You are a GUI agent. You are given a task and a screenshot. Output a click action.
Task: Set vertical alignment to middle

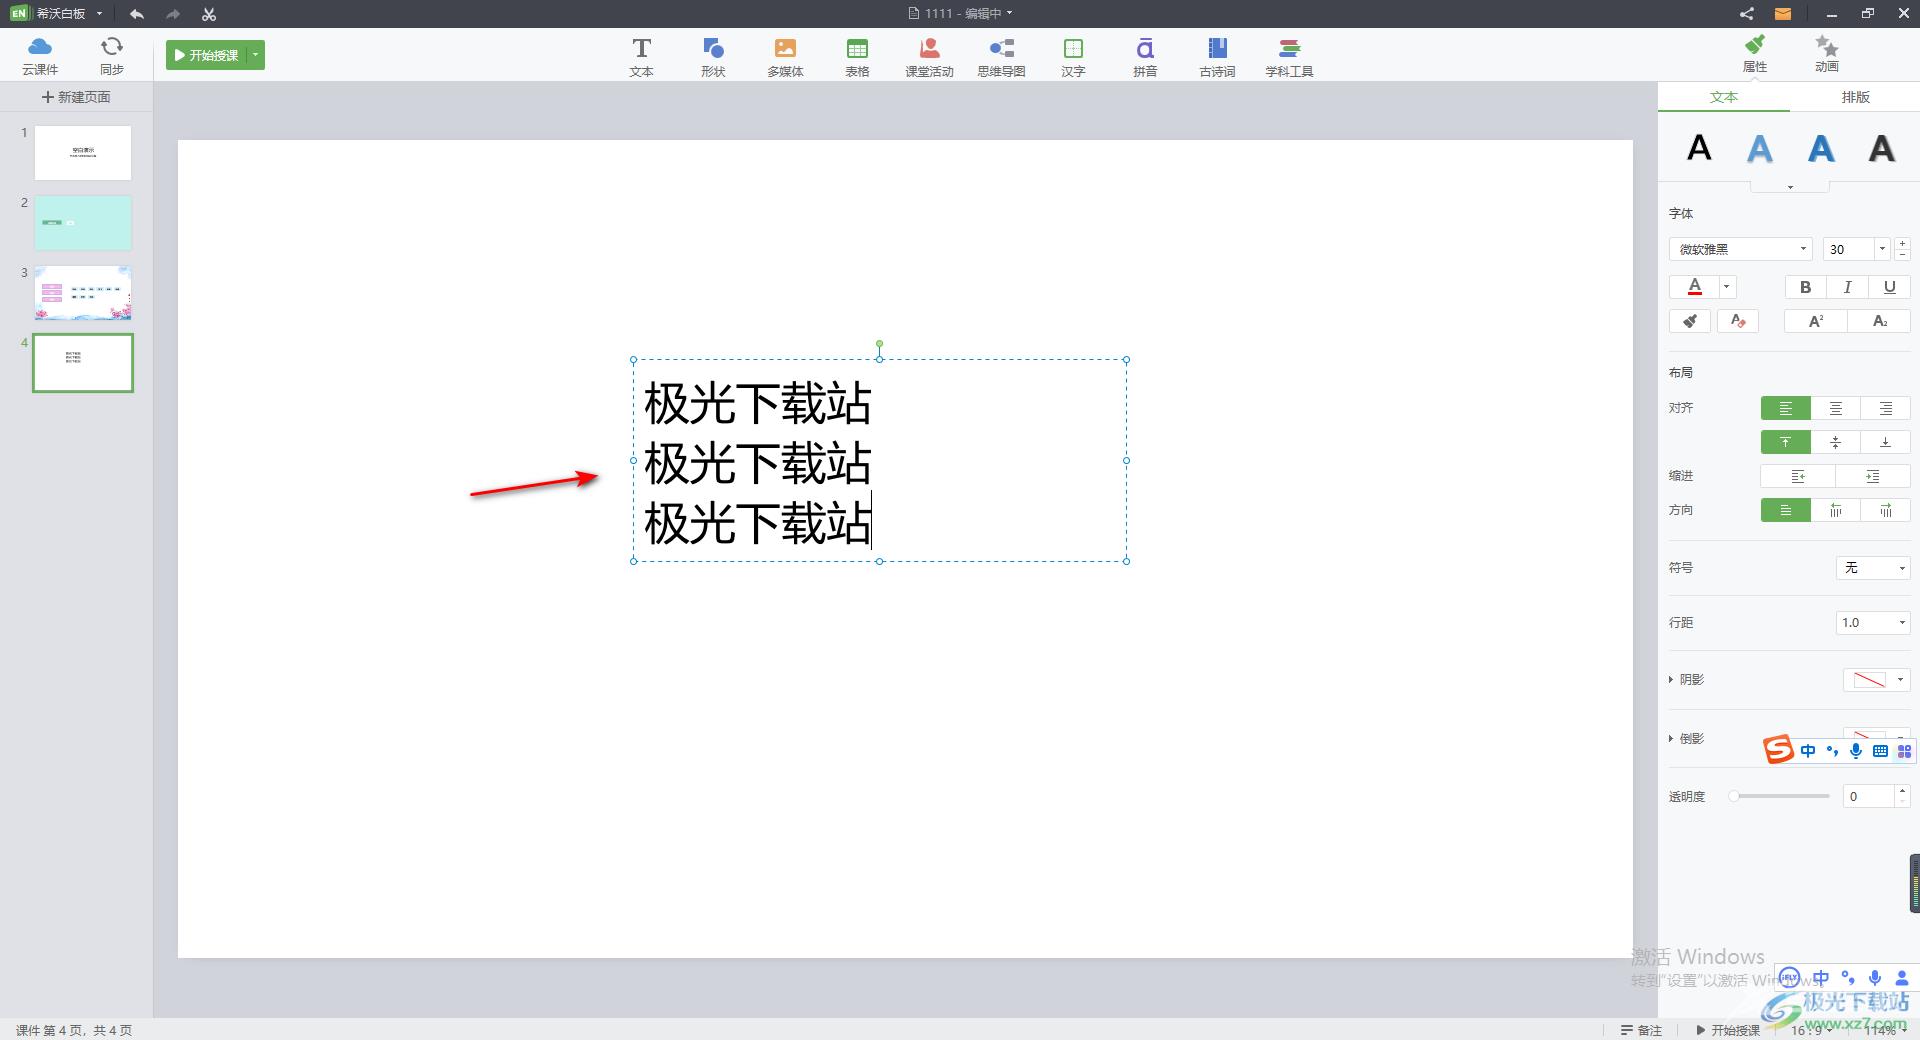1836,442
